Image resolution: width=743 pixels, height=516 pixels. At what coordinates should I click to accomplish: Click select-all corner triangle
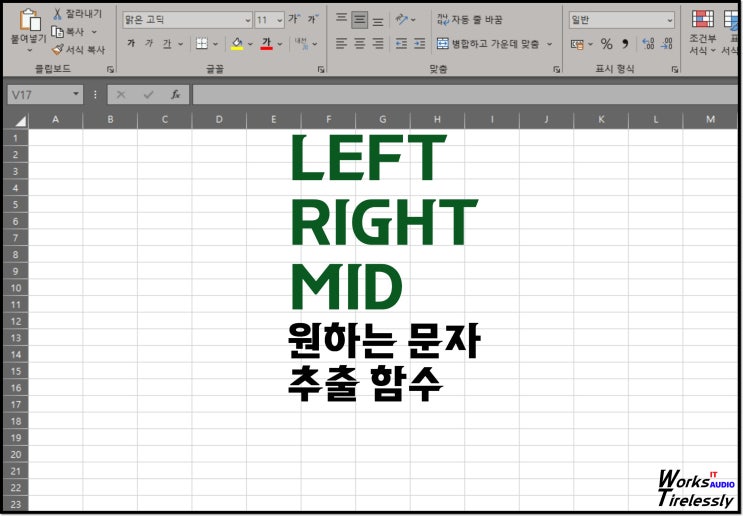tap(20, 121)
